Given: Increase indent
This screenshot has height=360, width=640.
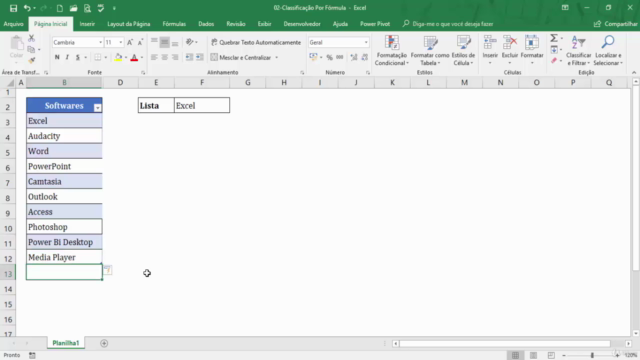Looking at the screenshot, I should (200, 58).
